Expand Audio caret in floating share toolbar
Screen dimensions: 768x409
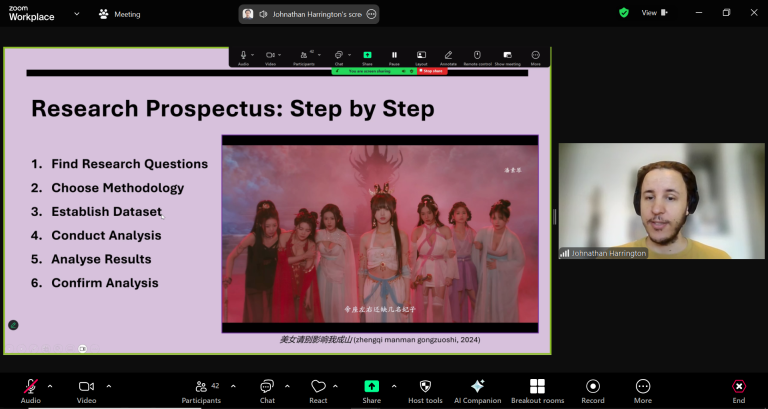[252, 55]
